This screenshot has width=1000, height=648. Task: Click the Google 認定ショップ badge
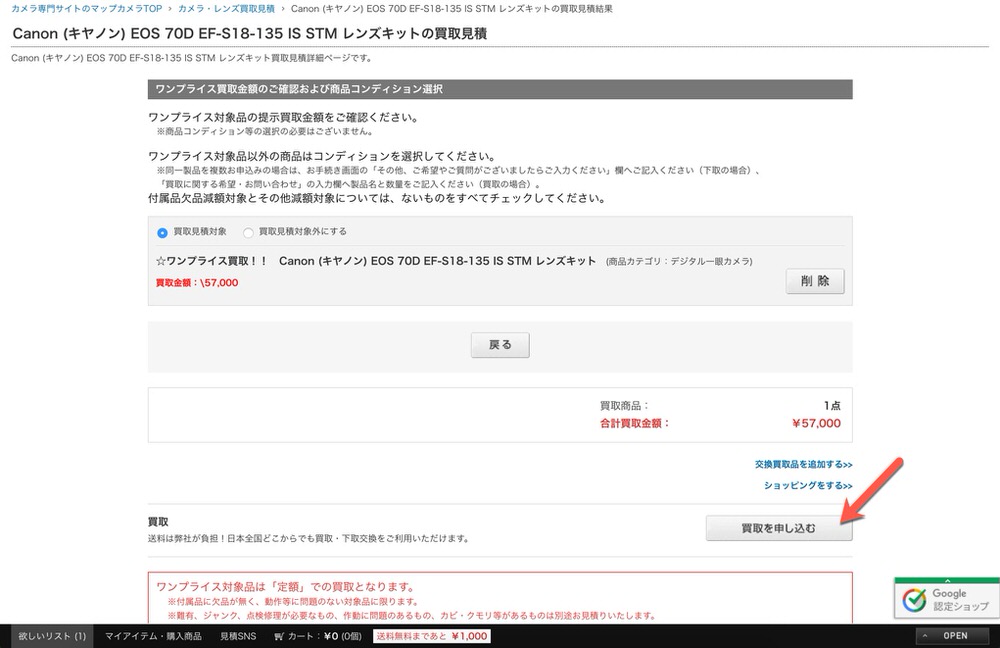point(946,598)
